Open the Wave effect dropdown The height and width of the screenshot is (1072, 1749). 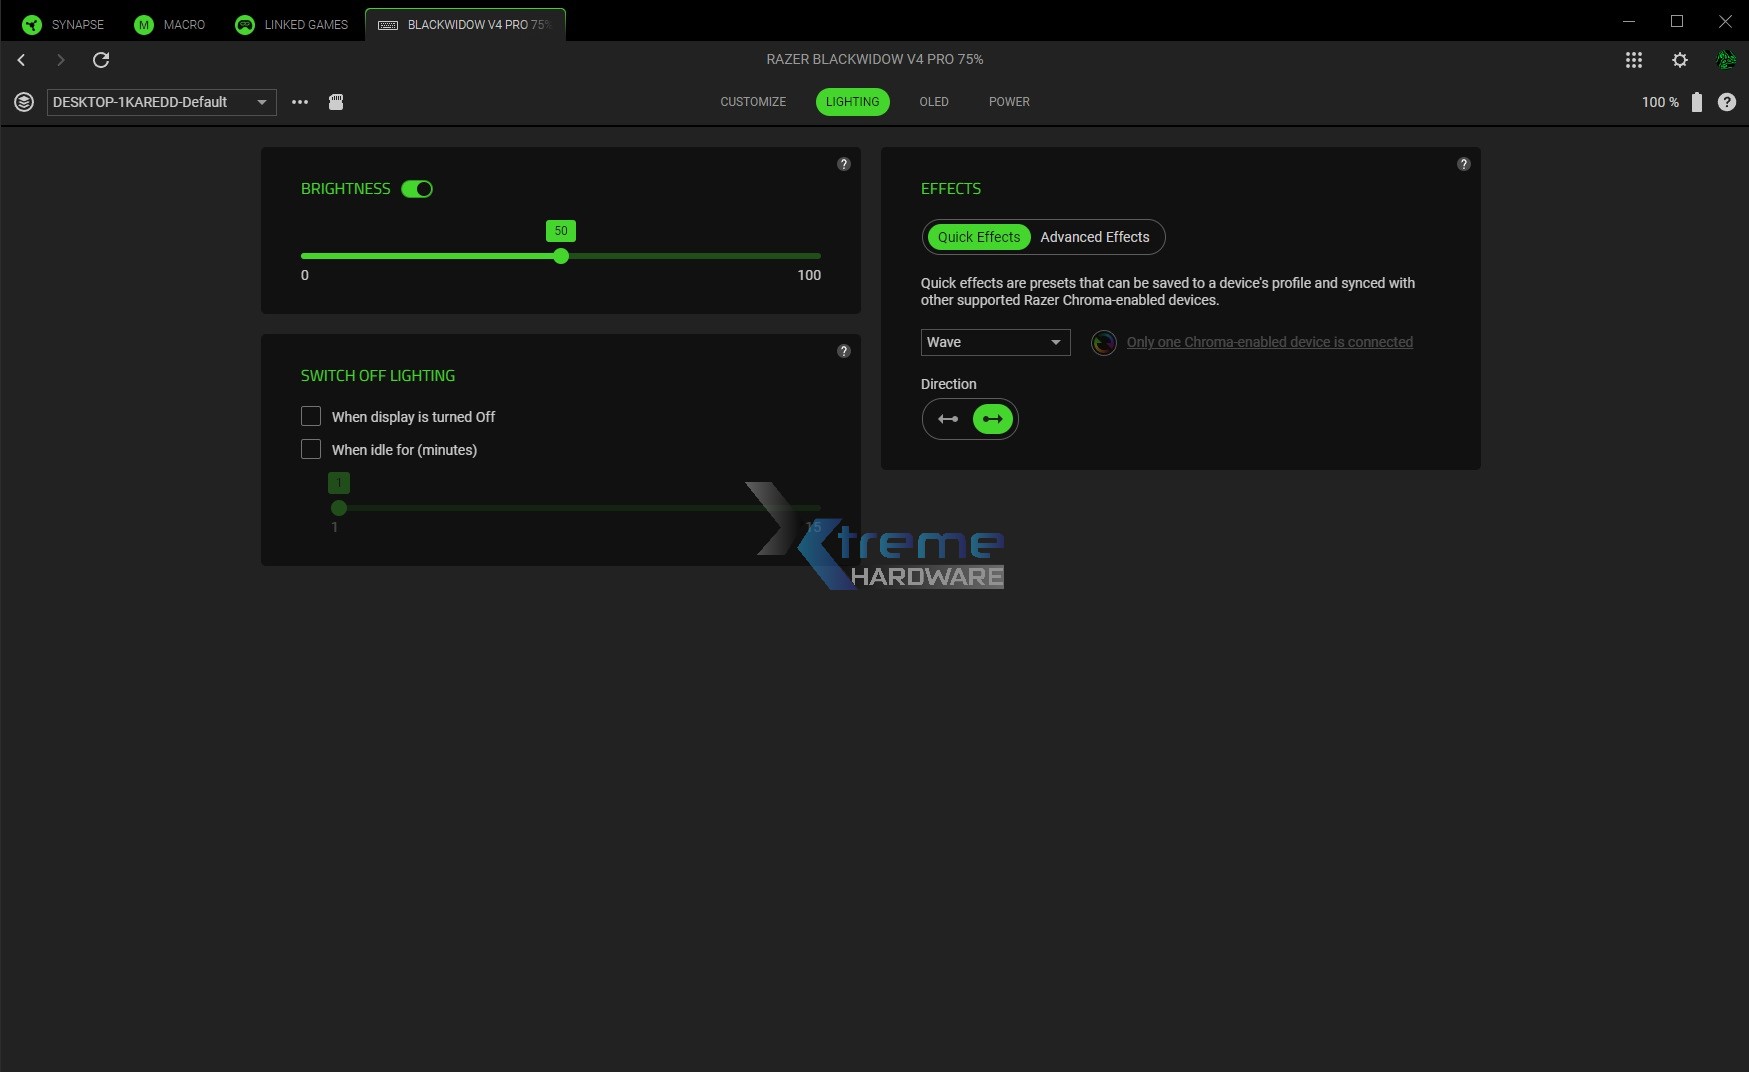tap(995, 343)
